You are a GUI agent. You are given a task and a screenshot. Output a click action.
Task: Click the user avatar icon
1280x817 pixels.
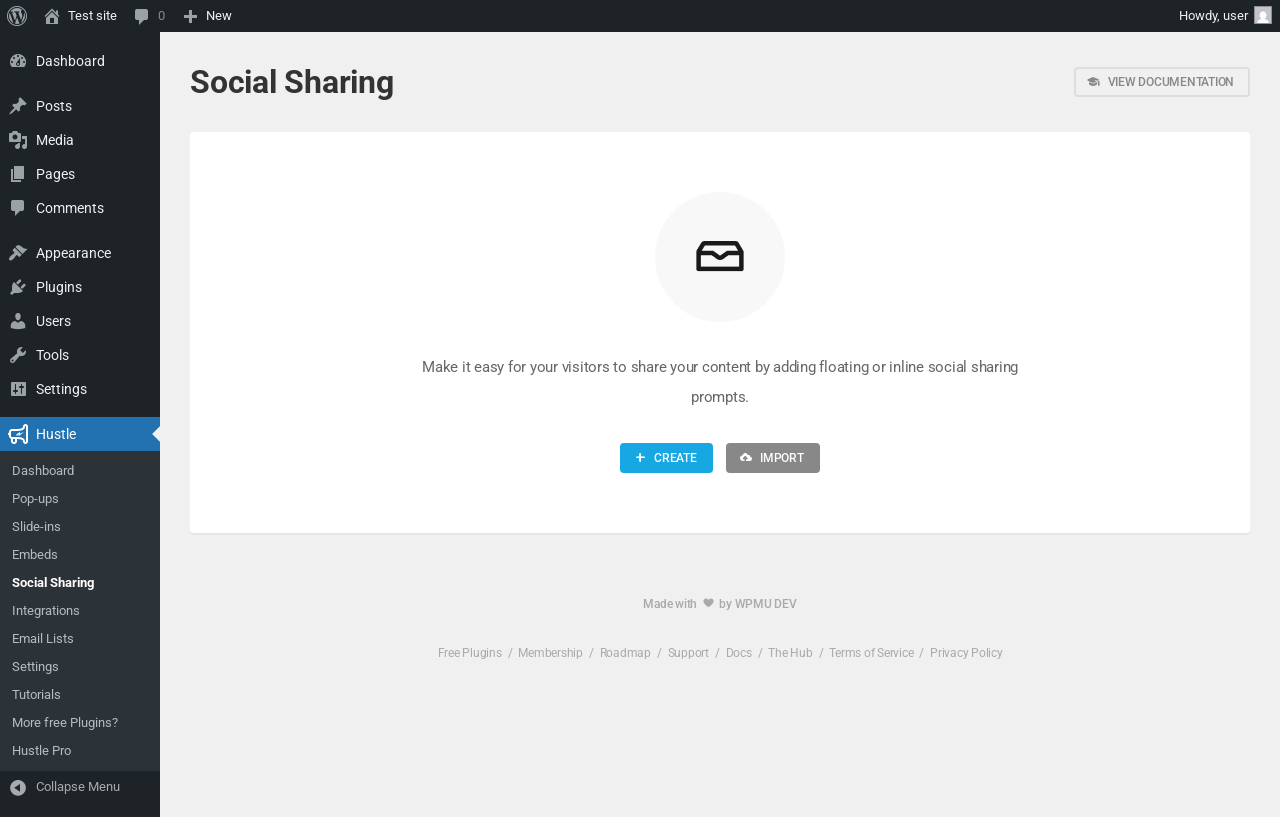(x=1263, y=15)
